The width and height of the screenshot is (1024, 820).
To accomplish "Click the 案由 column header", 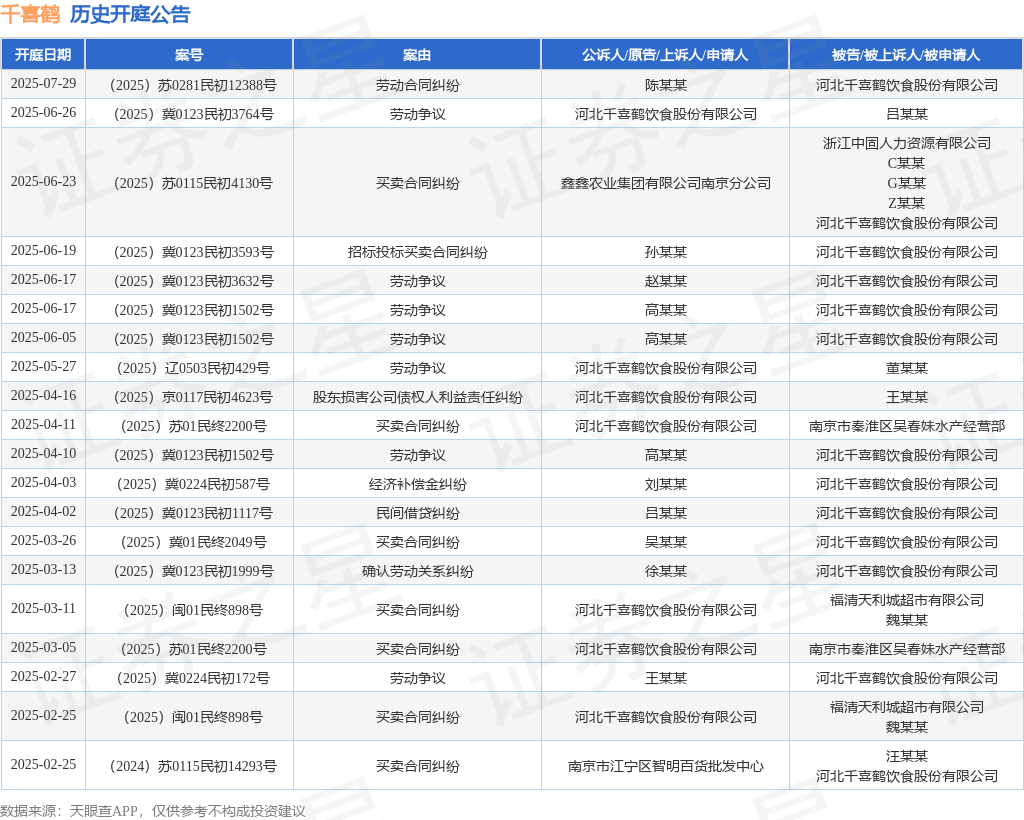I will tap(417, 55).
